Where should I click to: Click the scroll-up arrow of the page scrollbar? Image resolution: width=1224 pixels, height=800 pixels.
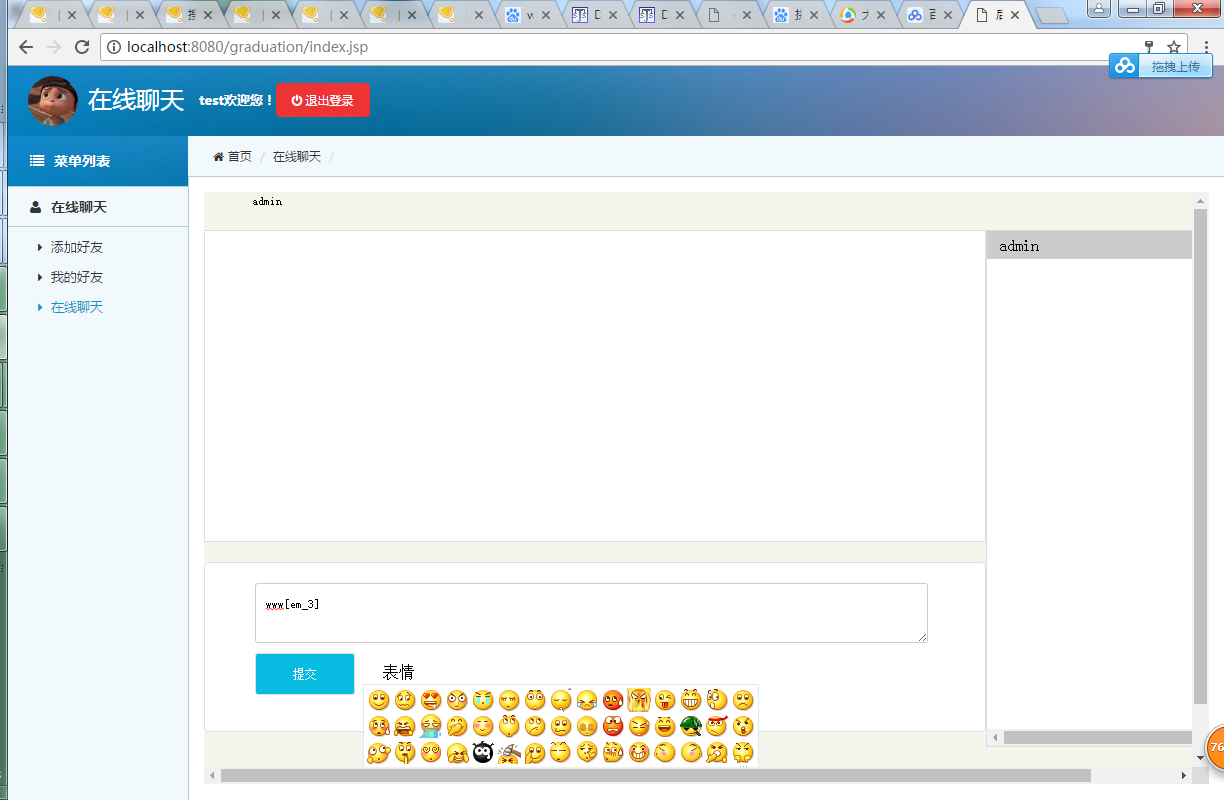(x=1201, y=200)
